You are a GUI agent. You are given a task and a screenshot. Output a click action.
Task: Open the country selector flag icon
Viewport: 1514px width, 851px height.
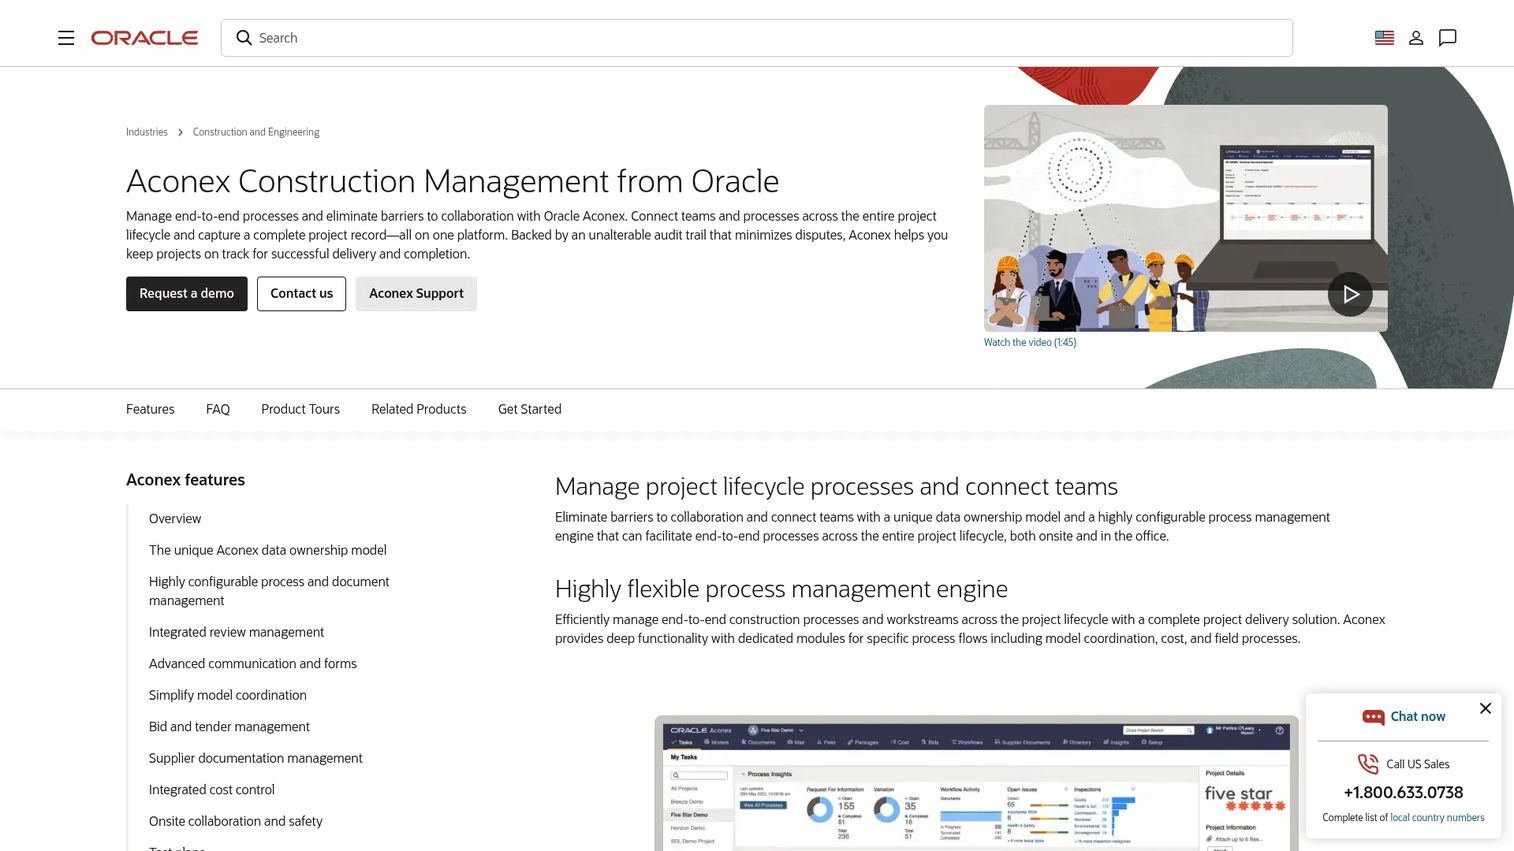[x=1384, y=38]
